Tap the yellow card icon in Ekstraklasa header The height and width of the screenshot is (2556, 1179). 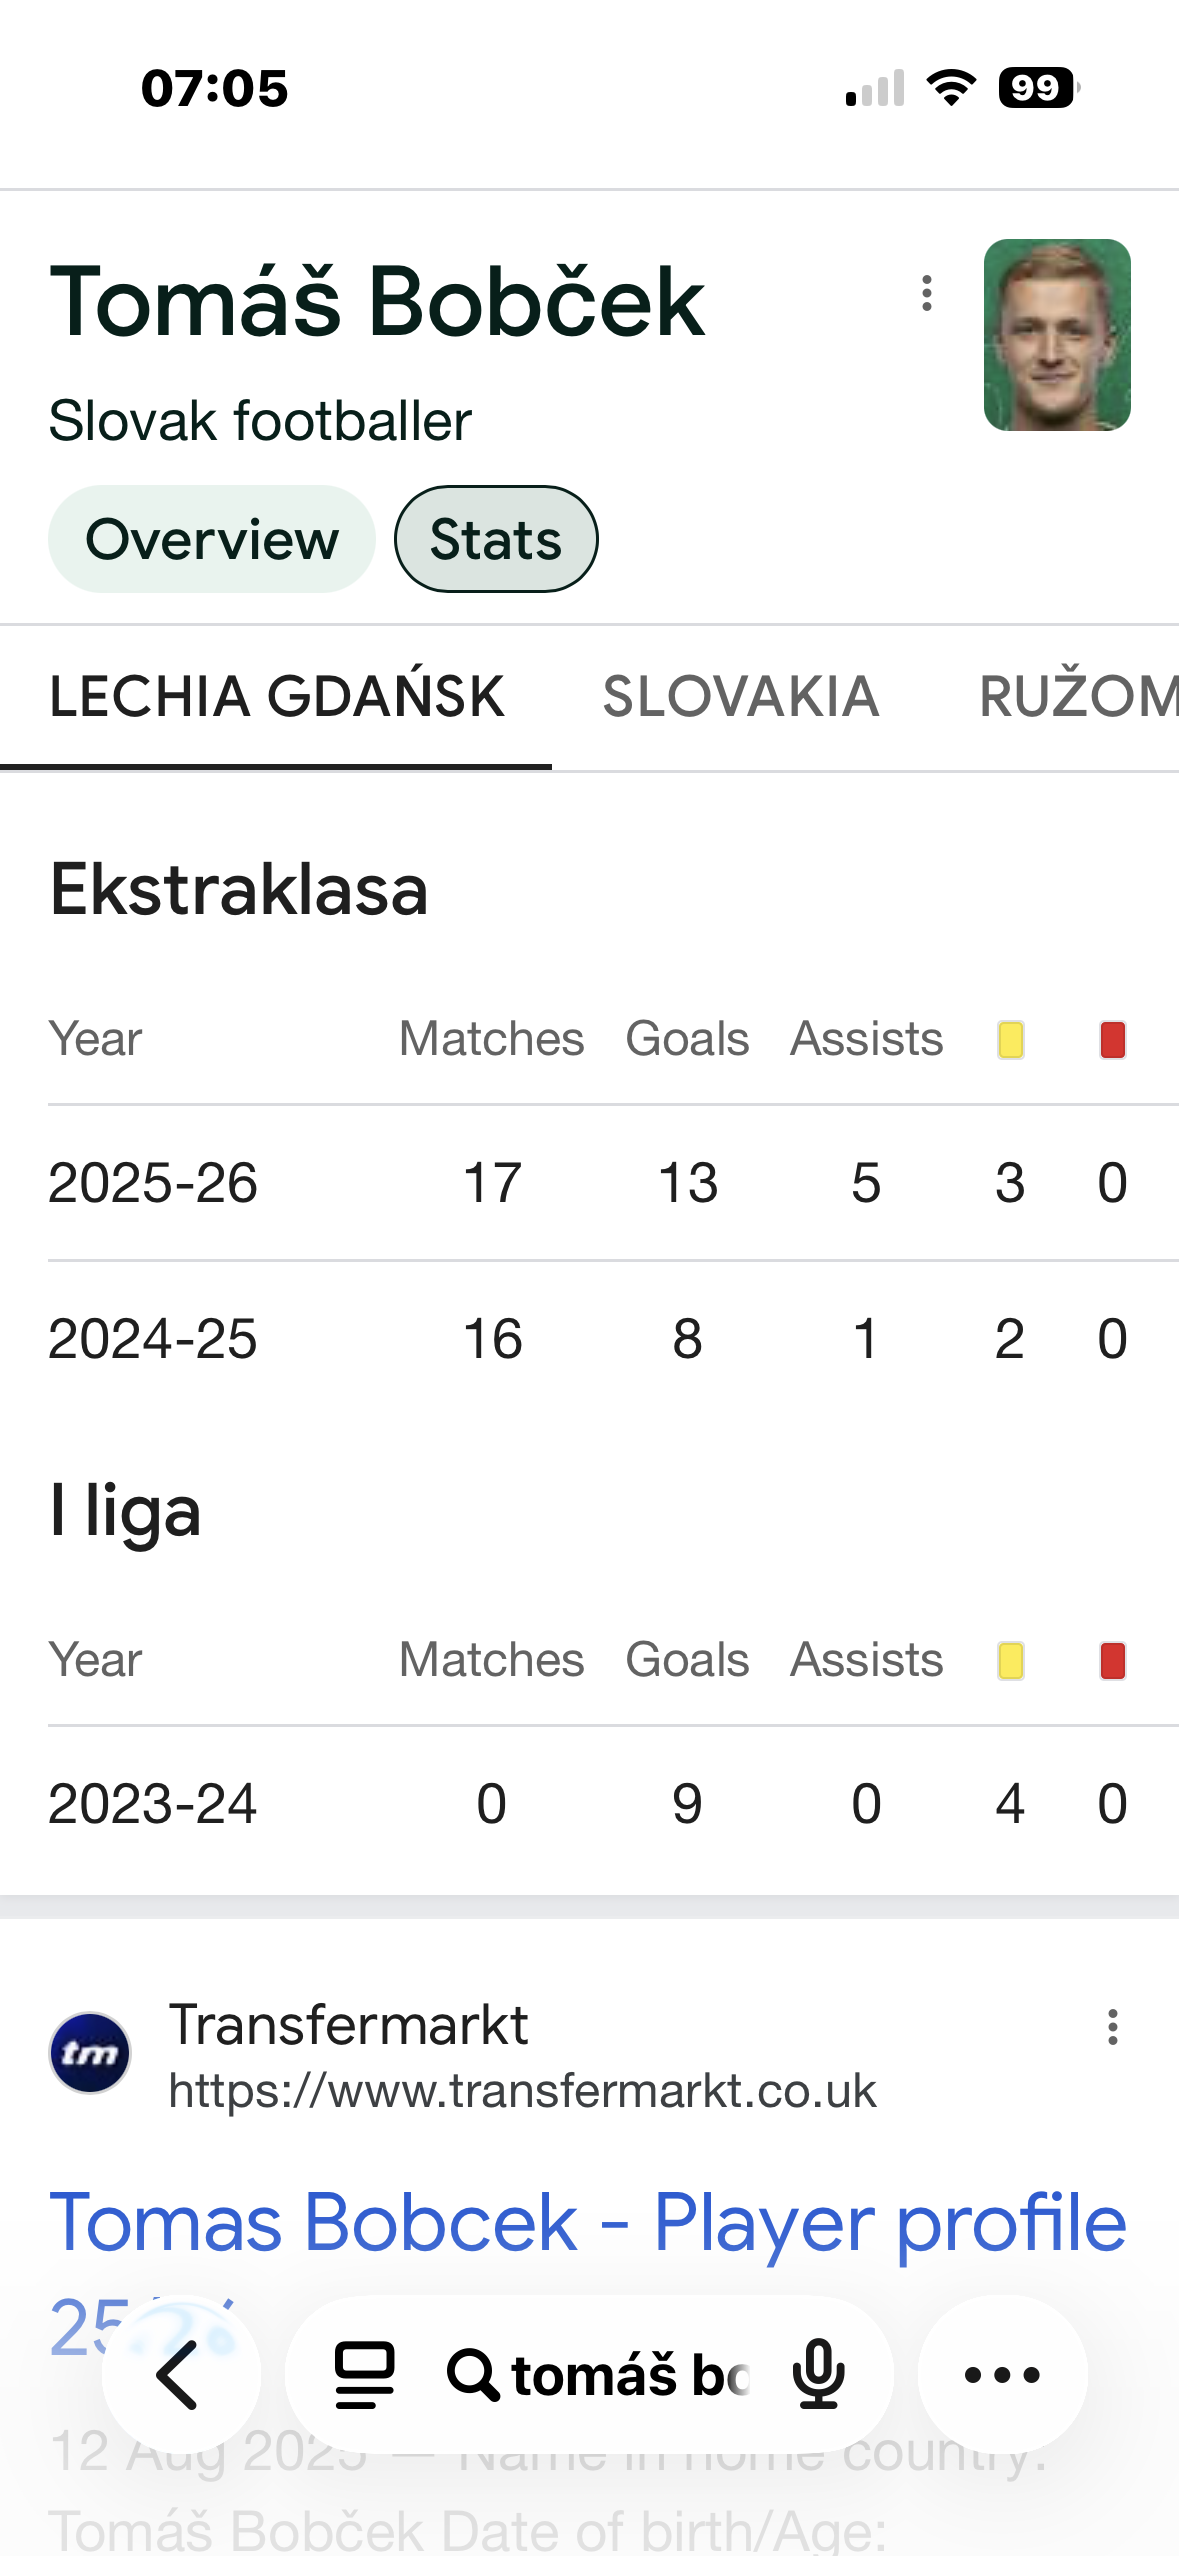pyautogui.click(x=1010, y=1038)
